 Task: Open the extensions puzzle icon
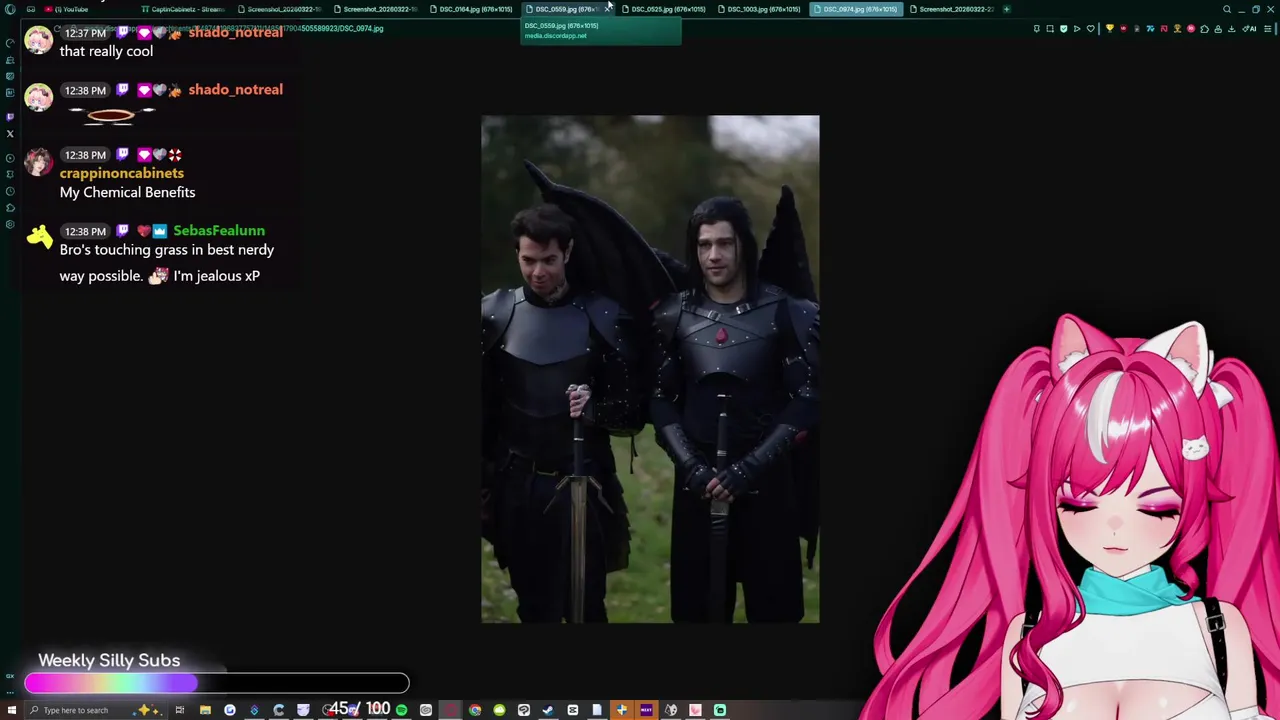tap(1204, 29)
